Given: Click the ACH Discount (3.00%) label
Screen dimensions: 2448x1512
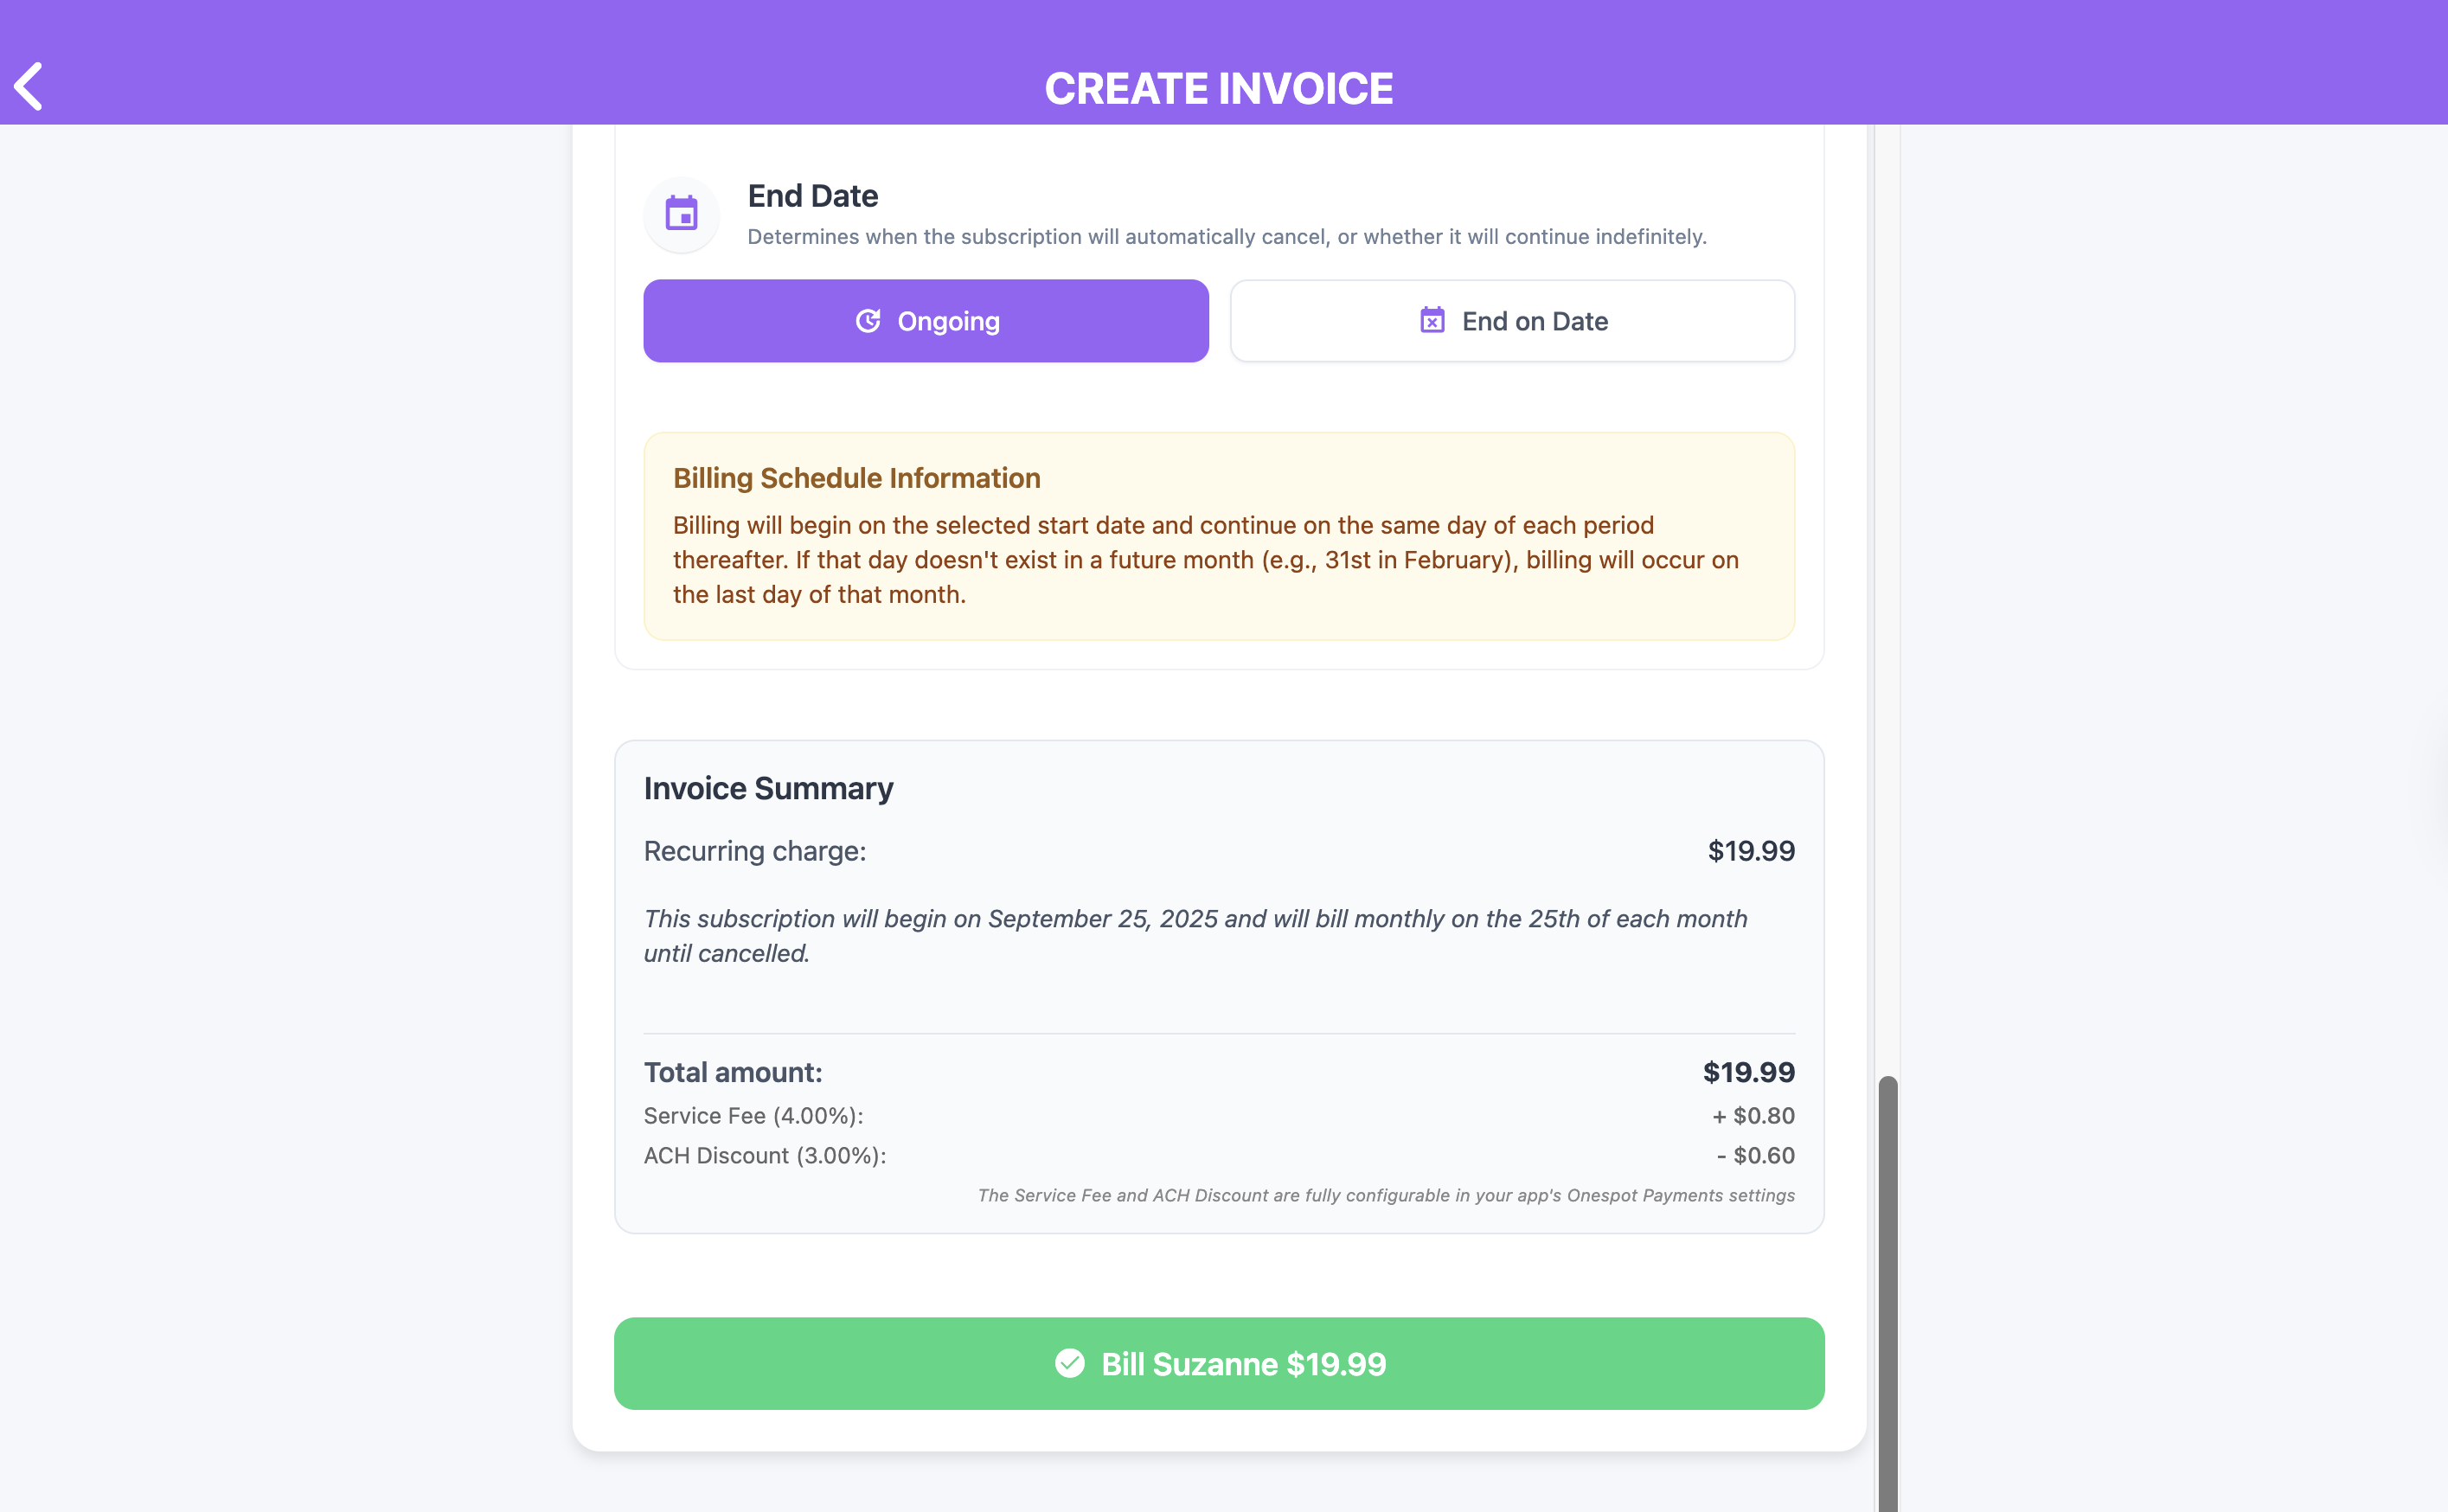Looking at the screenshot, I should click(x=765, y=1156).
